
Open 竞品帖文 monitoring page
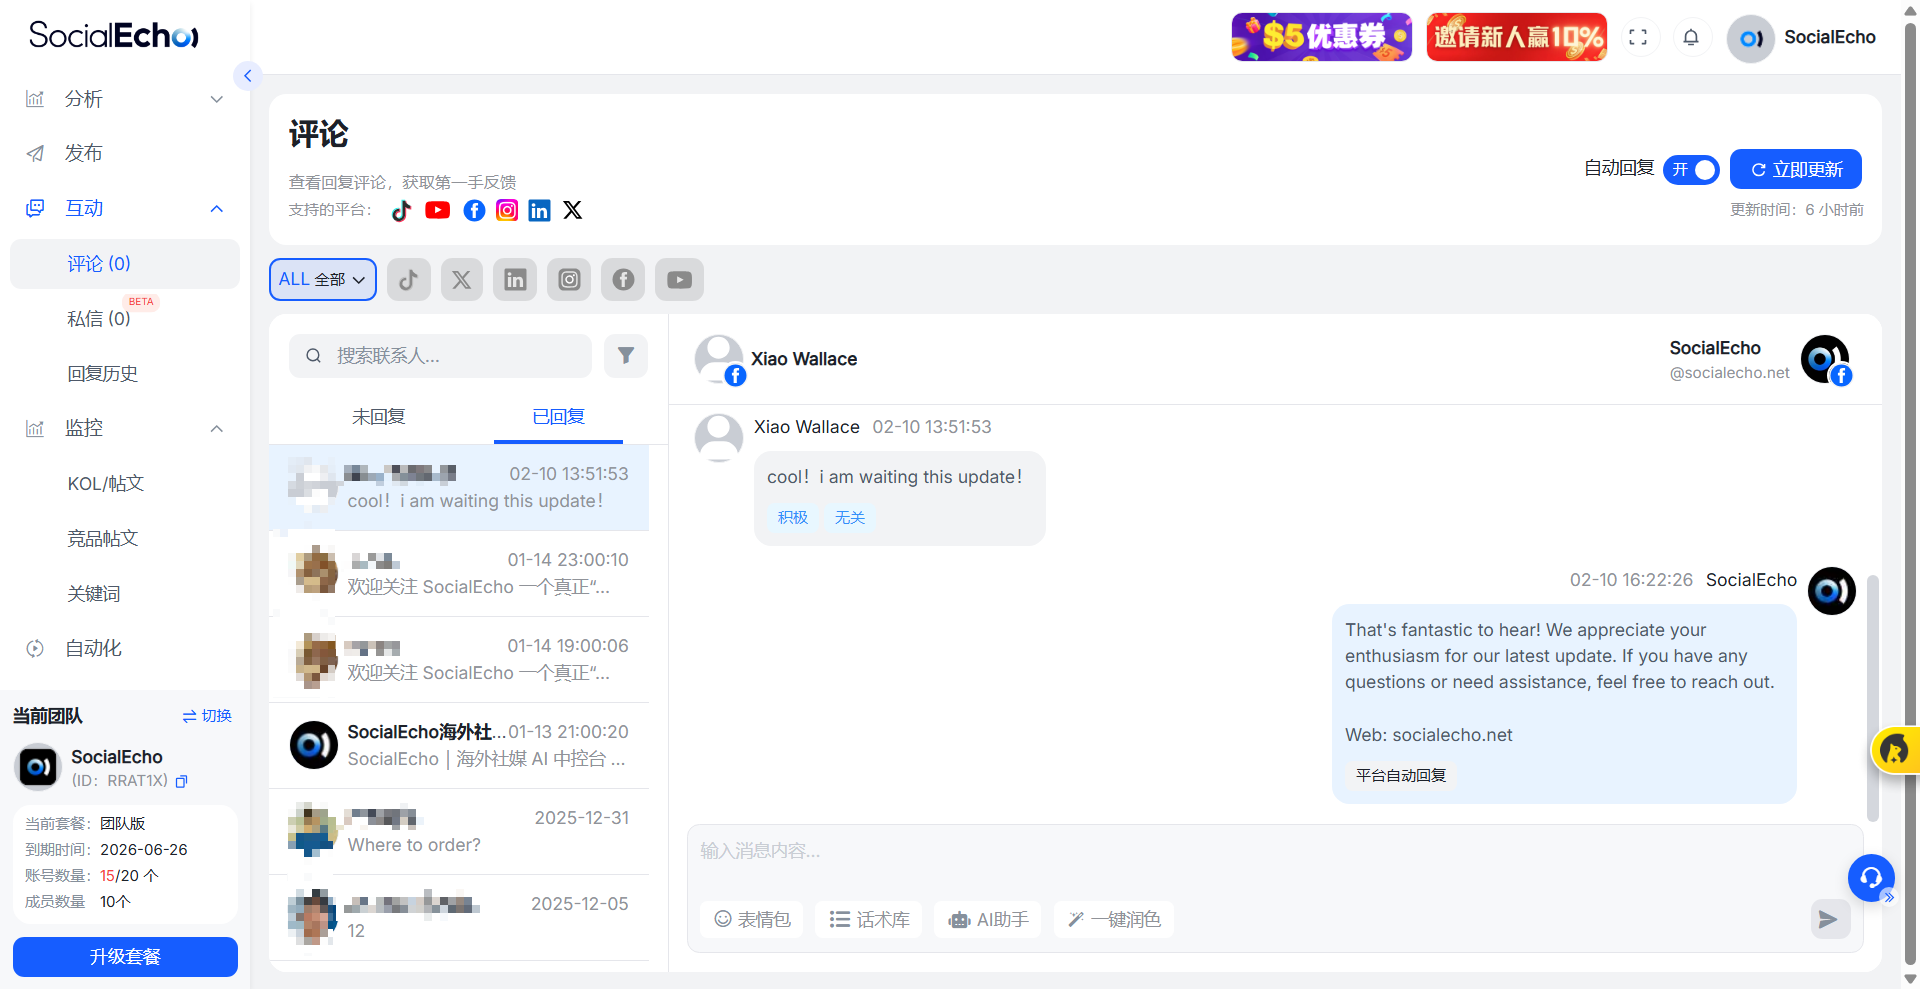pyautogui.click(x=125, y=538)
